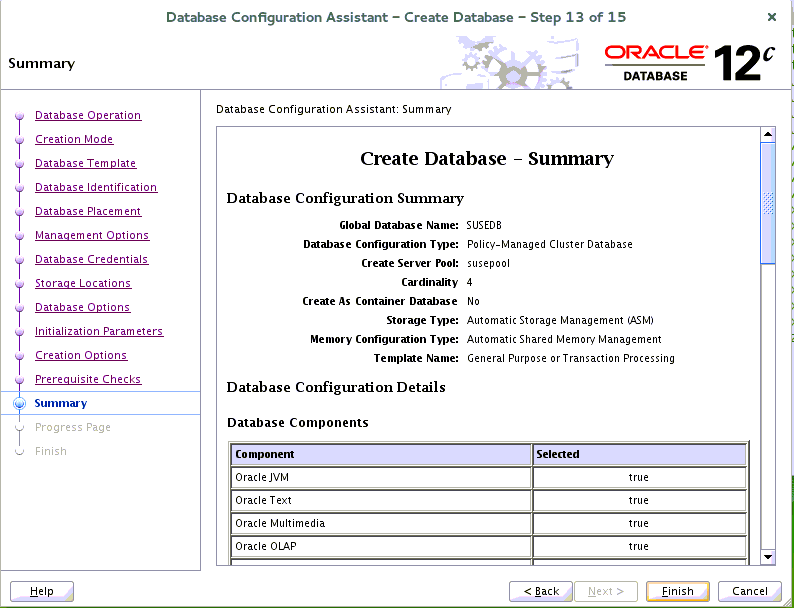Cancel the database creation wizard
This screenshot has height=608, width=794.
click(x=749, y=591)
